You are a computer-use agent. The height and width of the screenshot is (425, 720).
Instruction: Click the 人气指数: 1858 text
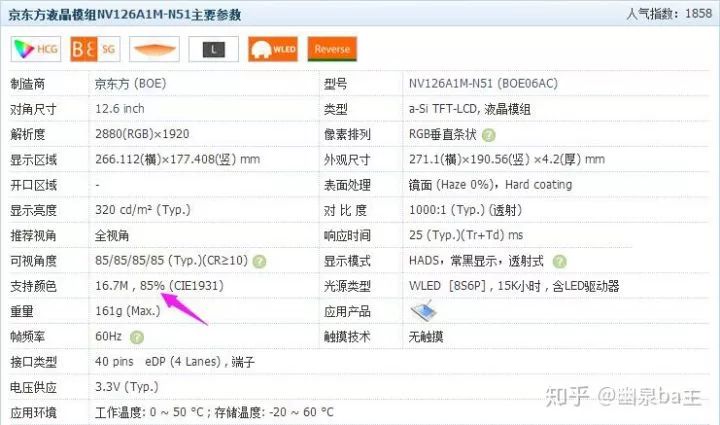click(669, 14)
